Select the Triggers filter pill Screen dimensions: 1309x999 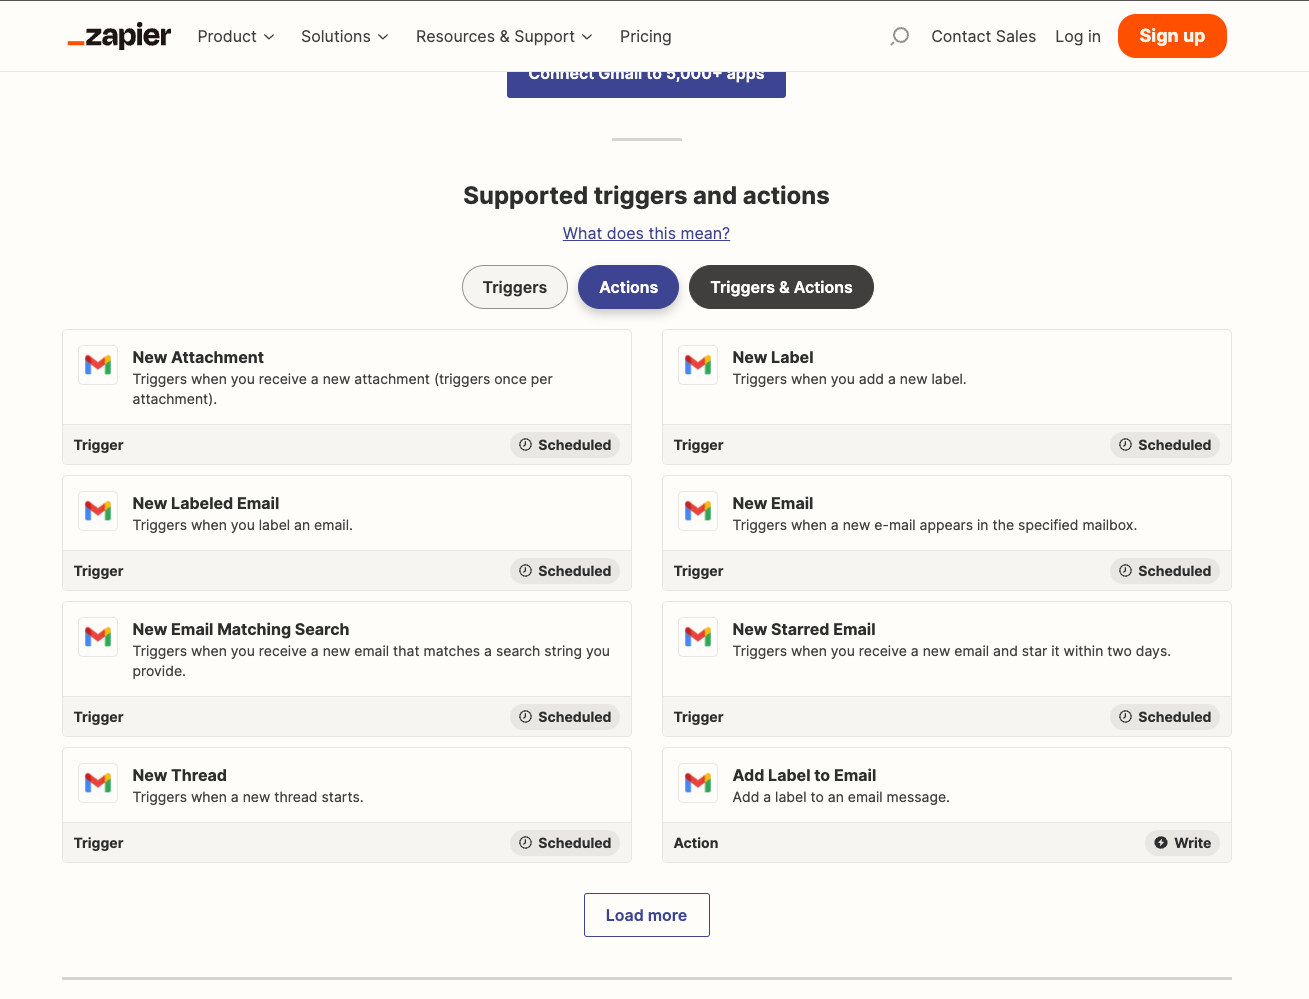tap(514, 287)
